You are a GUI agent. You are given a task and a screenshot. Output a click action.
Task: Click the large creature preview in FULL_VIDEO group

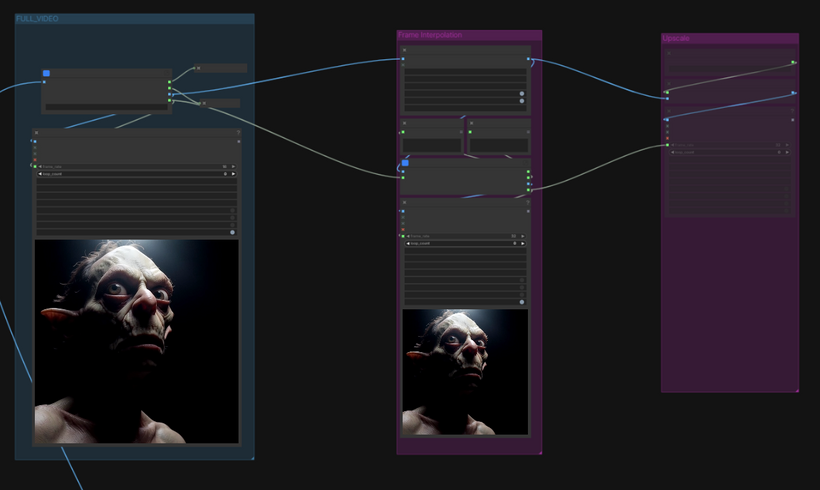coord(136,340)
